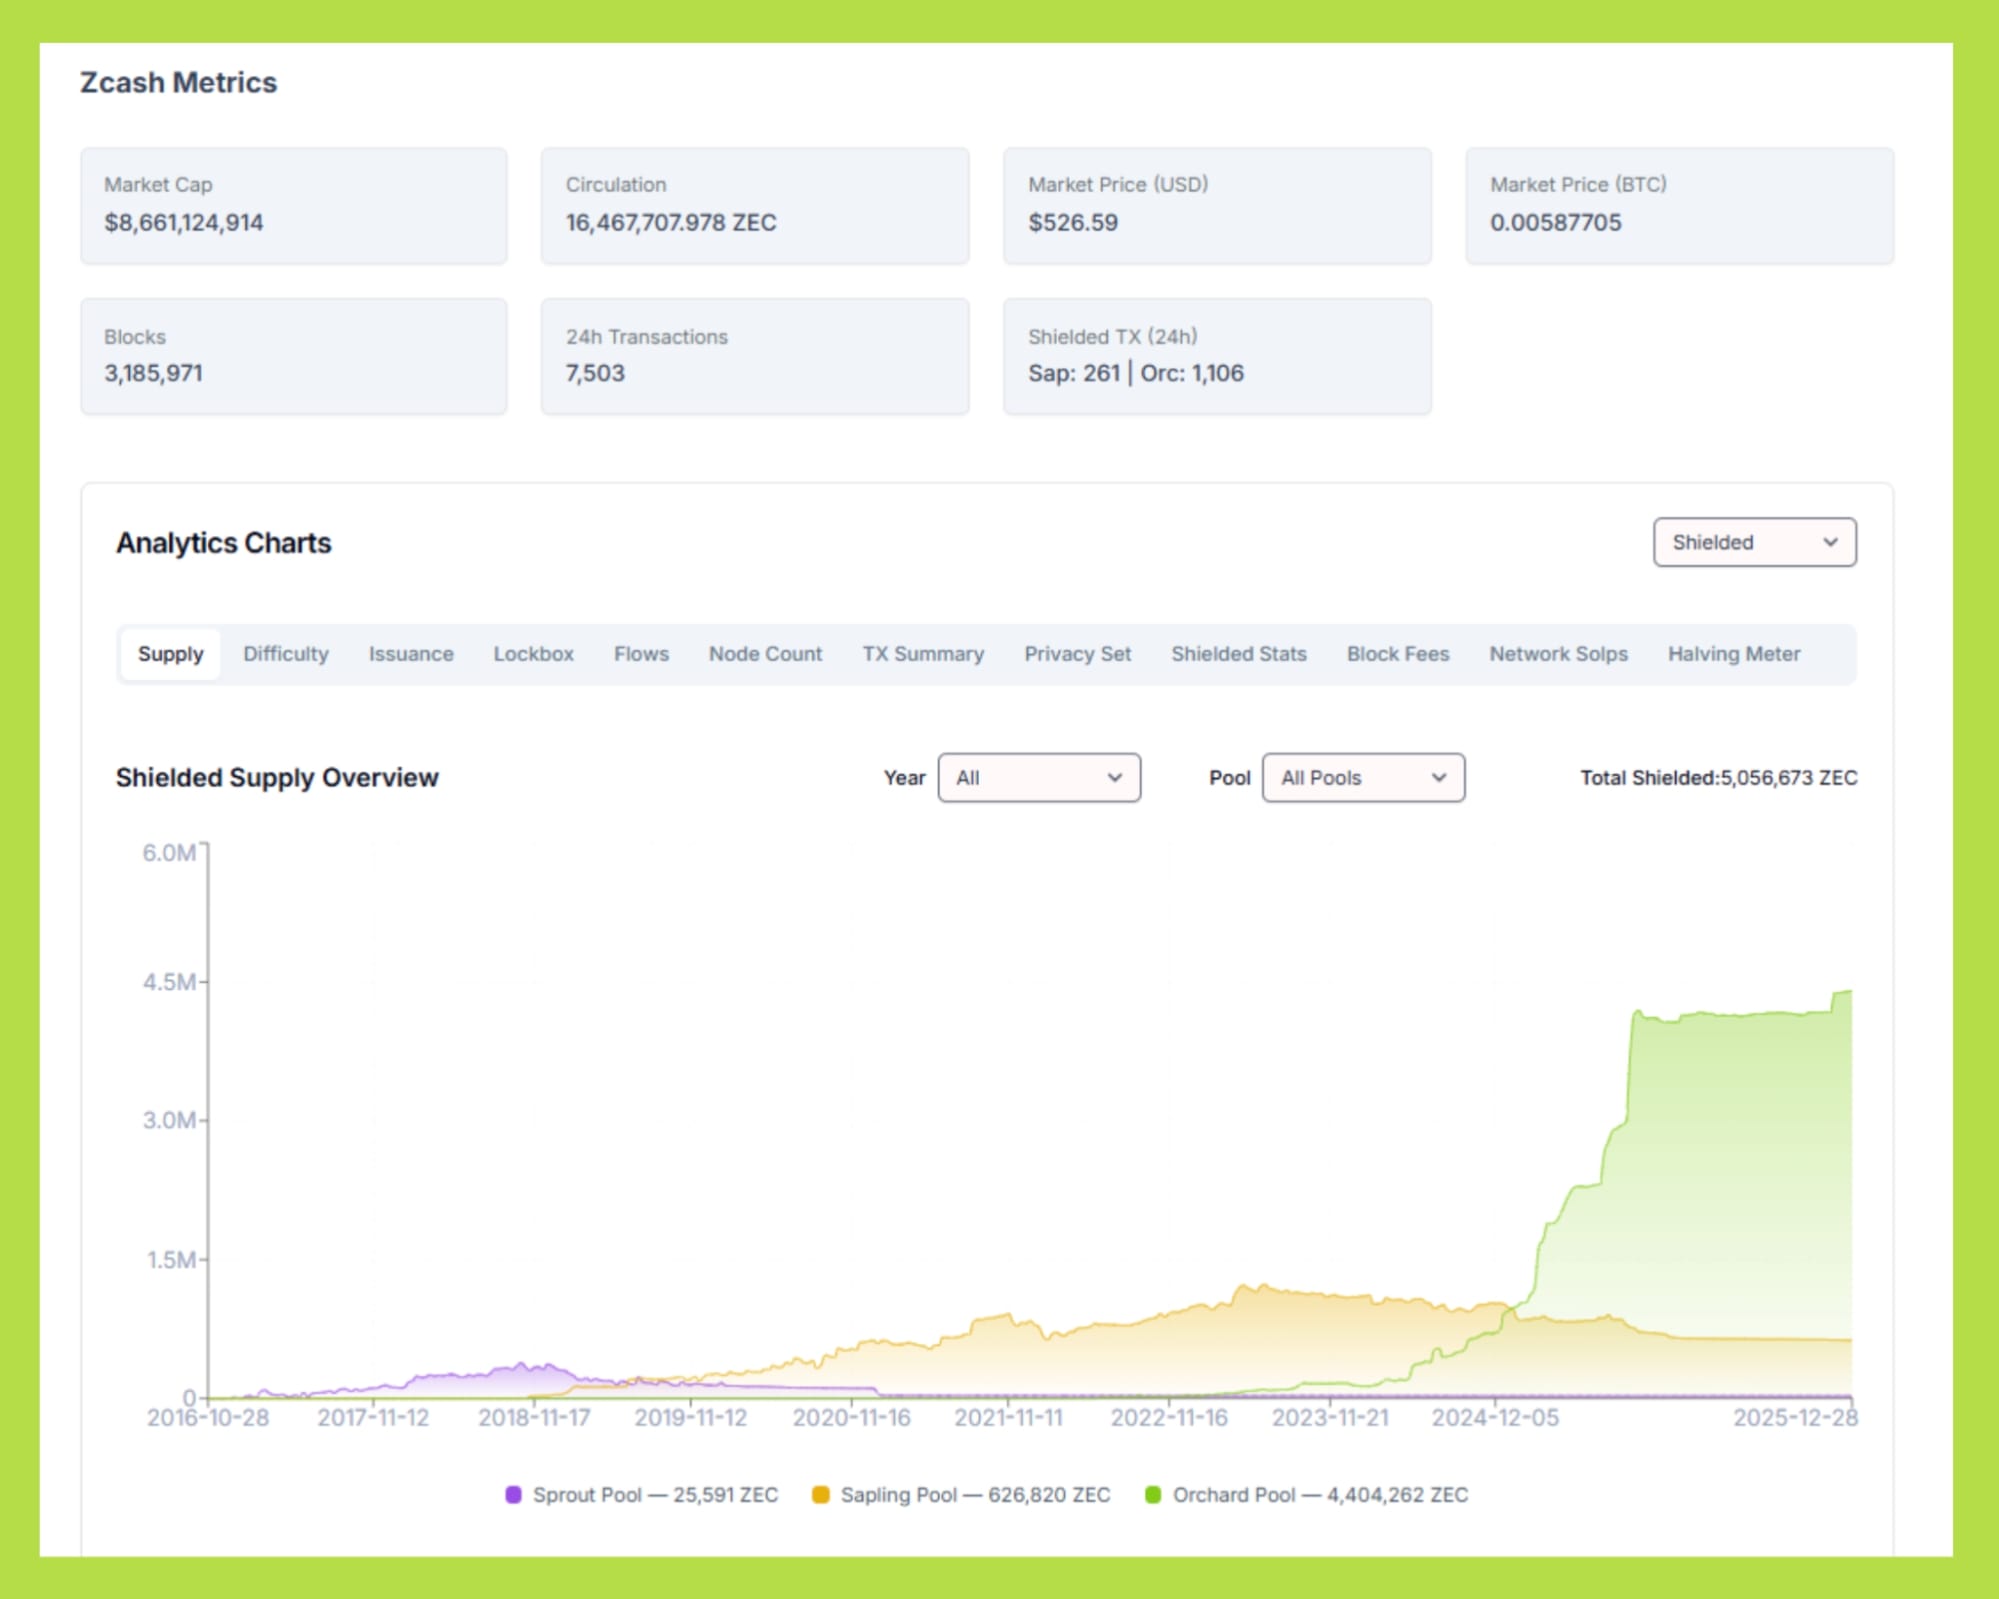Open the Network Solps tab
Screen dimensions: 1999x1599
click(1558, 654)
